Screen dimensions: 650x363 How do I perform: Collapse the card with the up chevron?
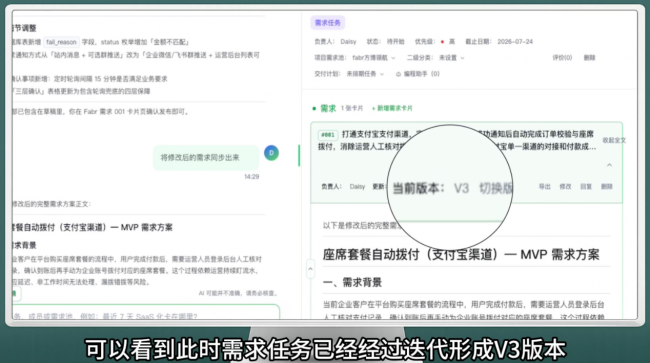[609, 165]
